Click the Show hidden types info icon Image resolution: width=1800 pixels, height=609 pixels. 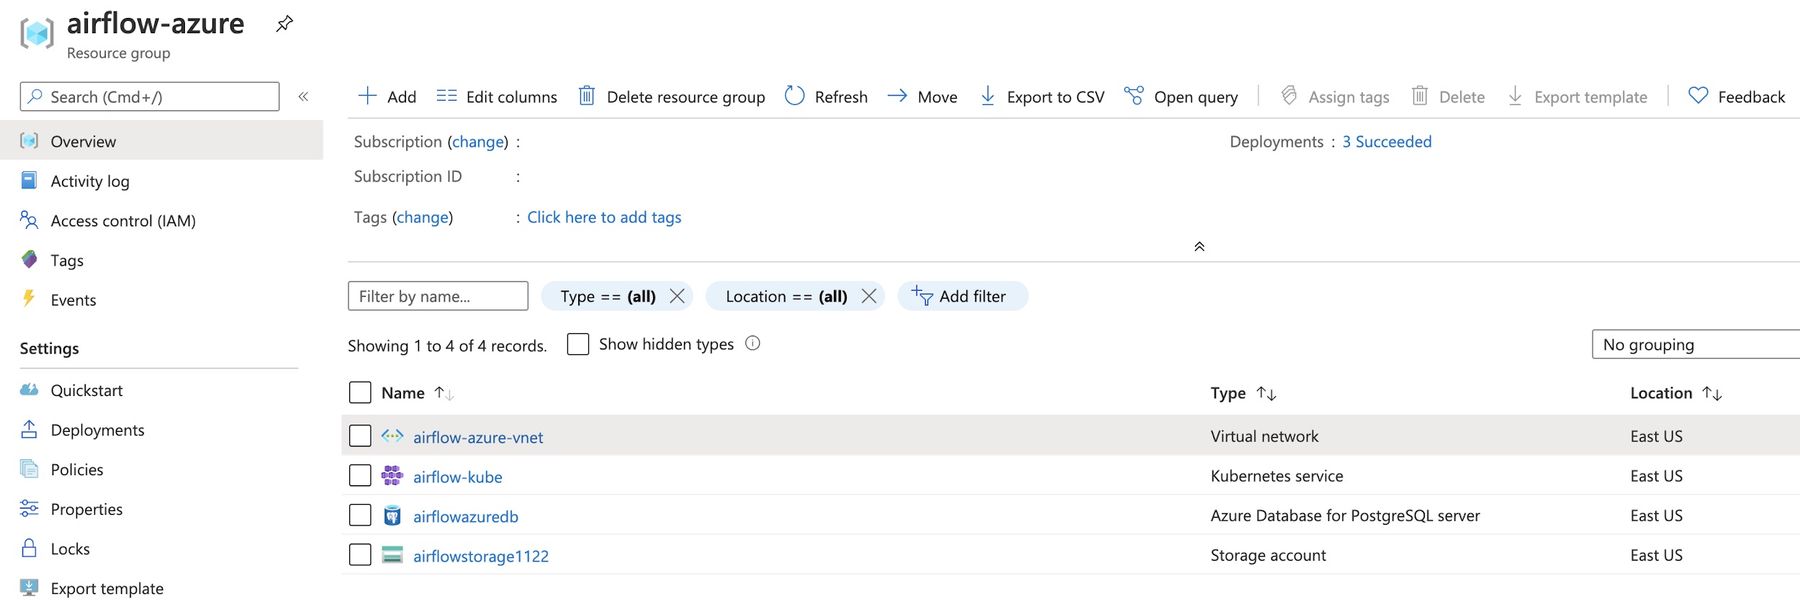(x=753, y=344)
